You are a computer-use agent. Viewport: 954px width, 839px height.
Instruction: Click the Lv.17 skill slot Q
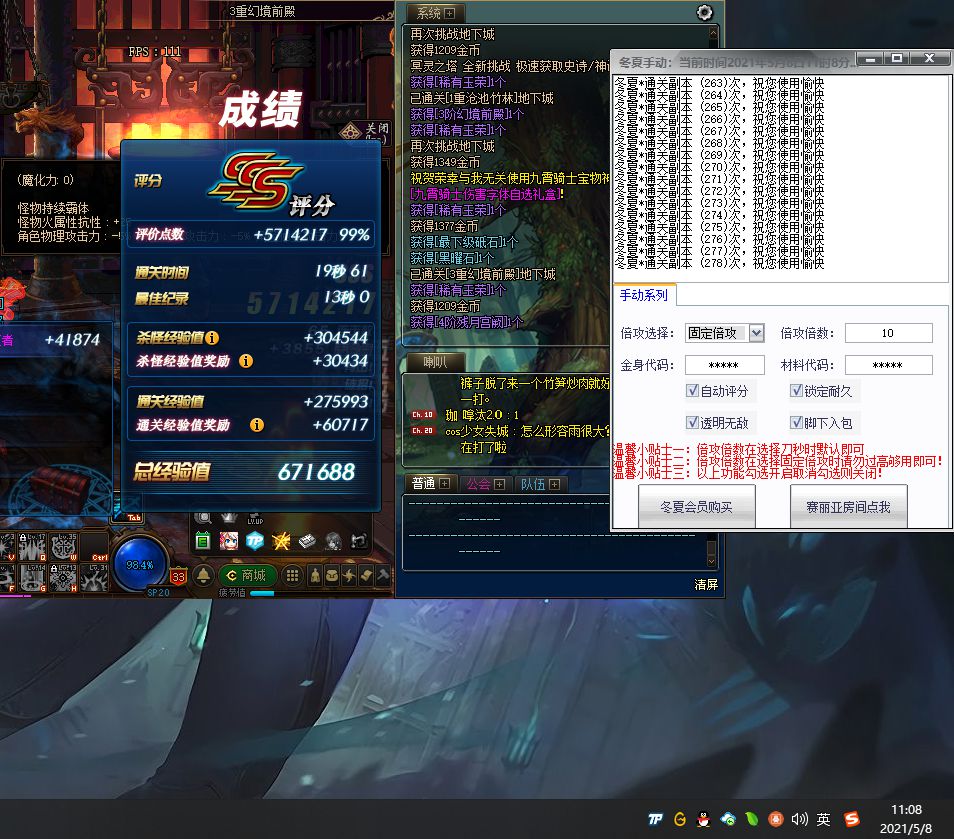[x=32, y=546]
